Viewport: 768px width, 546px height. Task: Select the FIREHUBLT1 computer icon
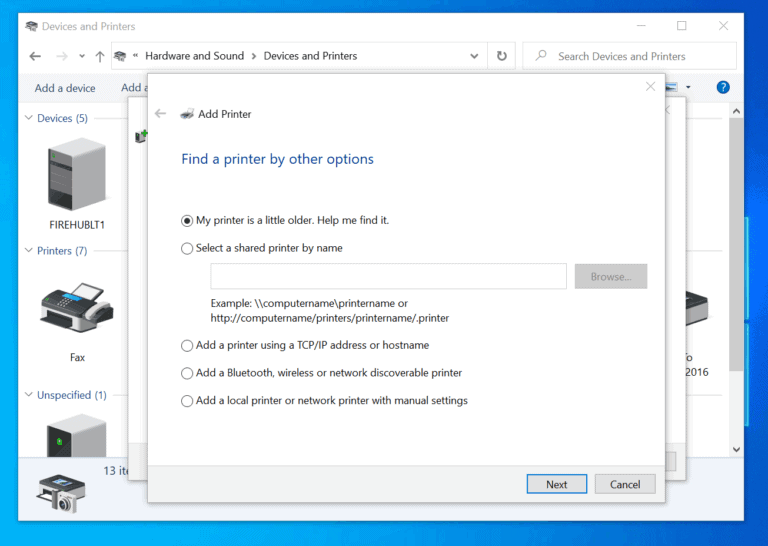(x=77, y=174)
